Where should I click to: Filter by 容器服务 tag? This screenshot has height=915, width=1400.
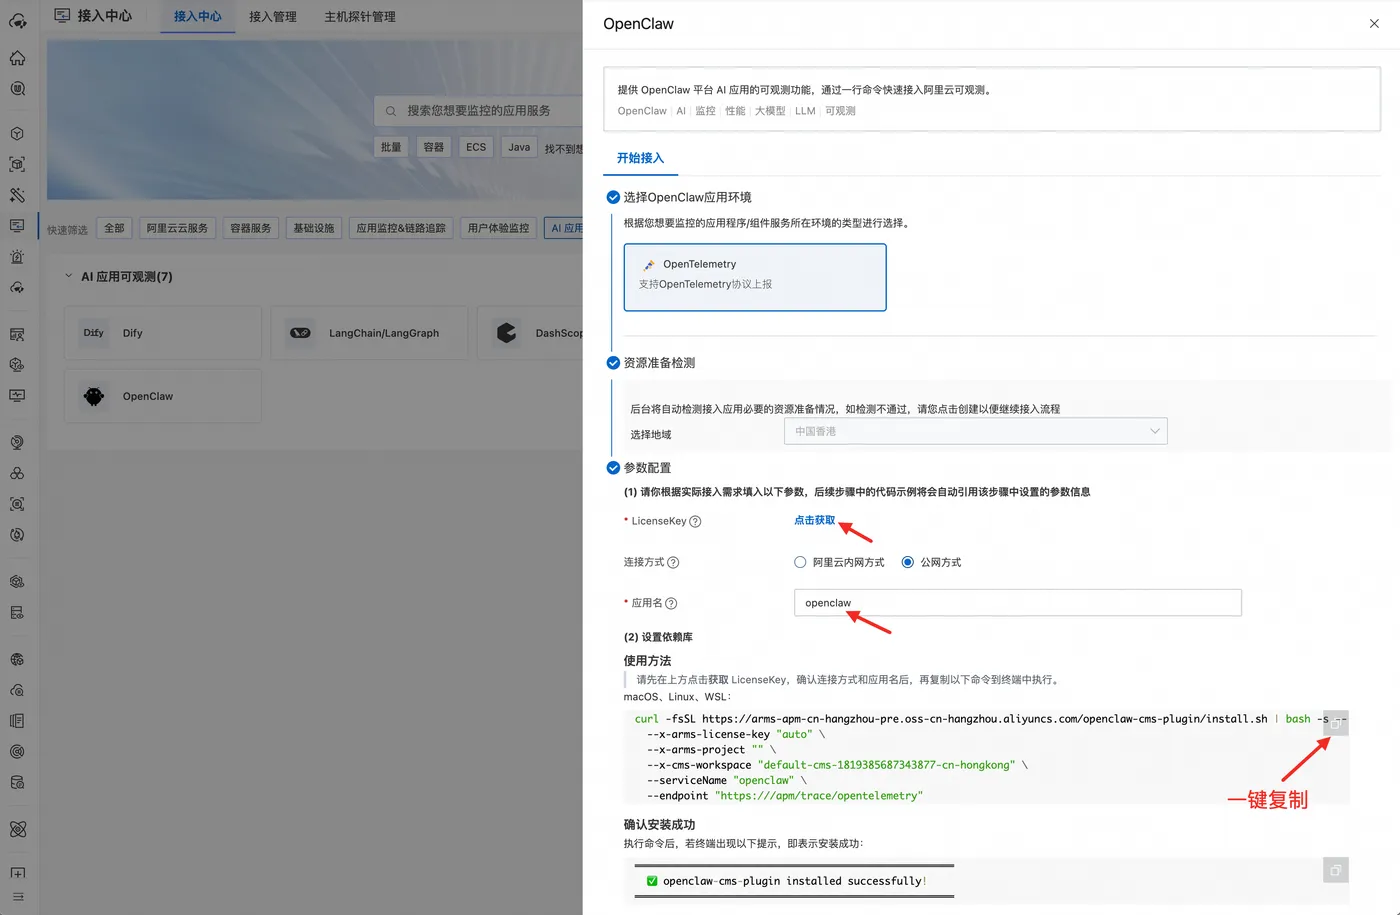(251, 228)
